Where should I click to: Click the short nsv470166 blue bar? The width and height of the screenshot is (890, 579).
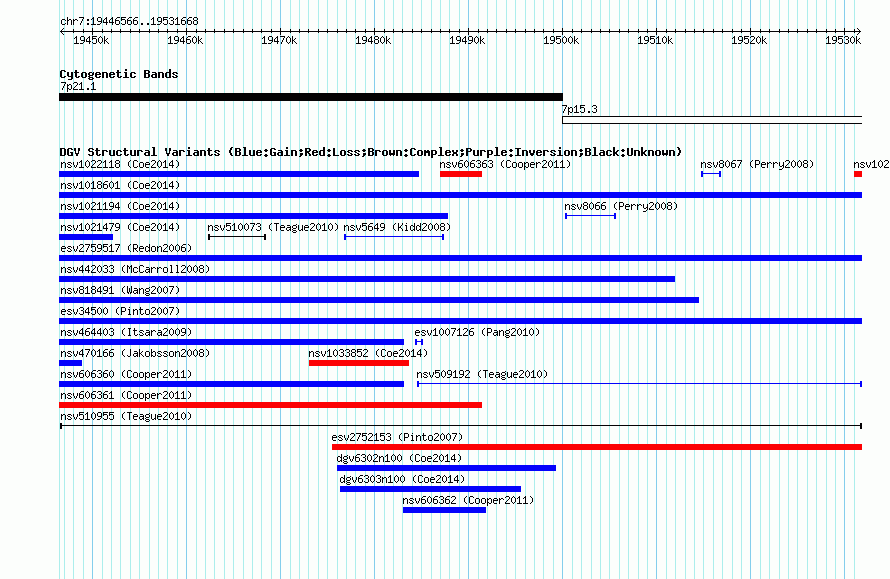click(x=70, y=363)
